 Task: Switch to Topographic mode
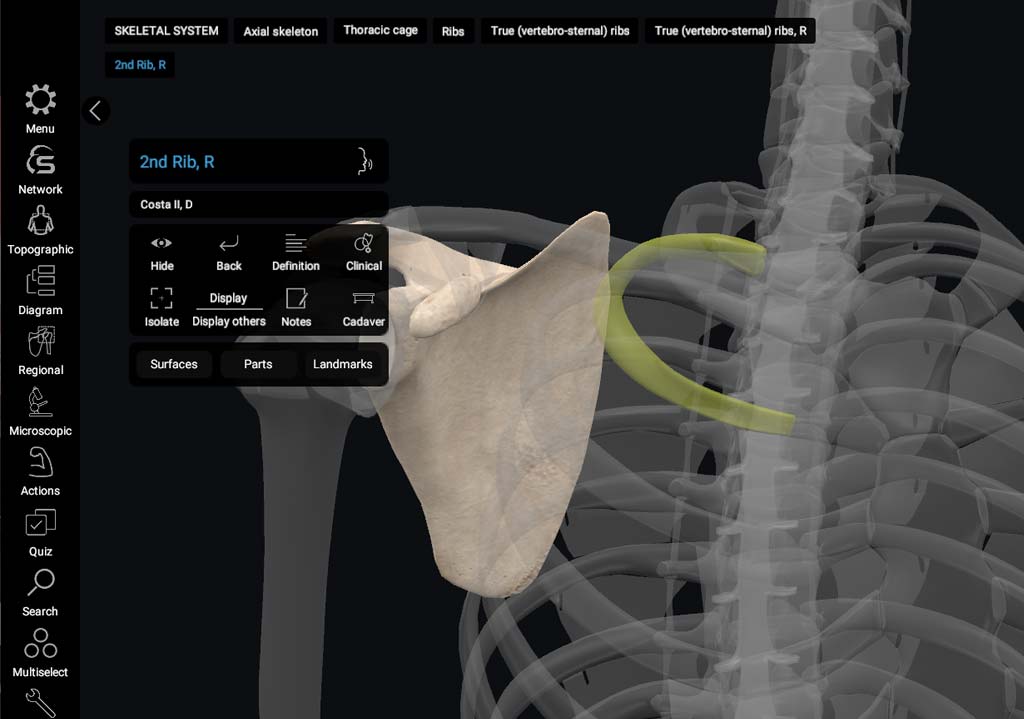click(40, 230)
